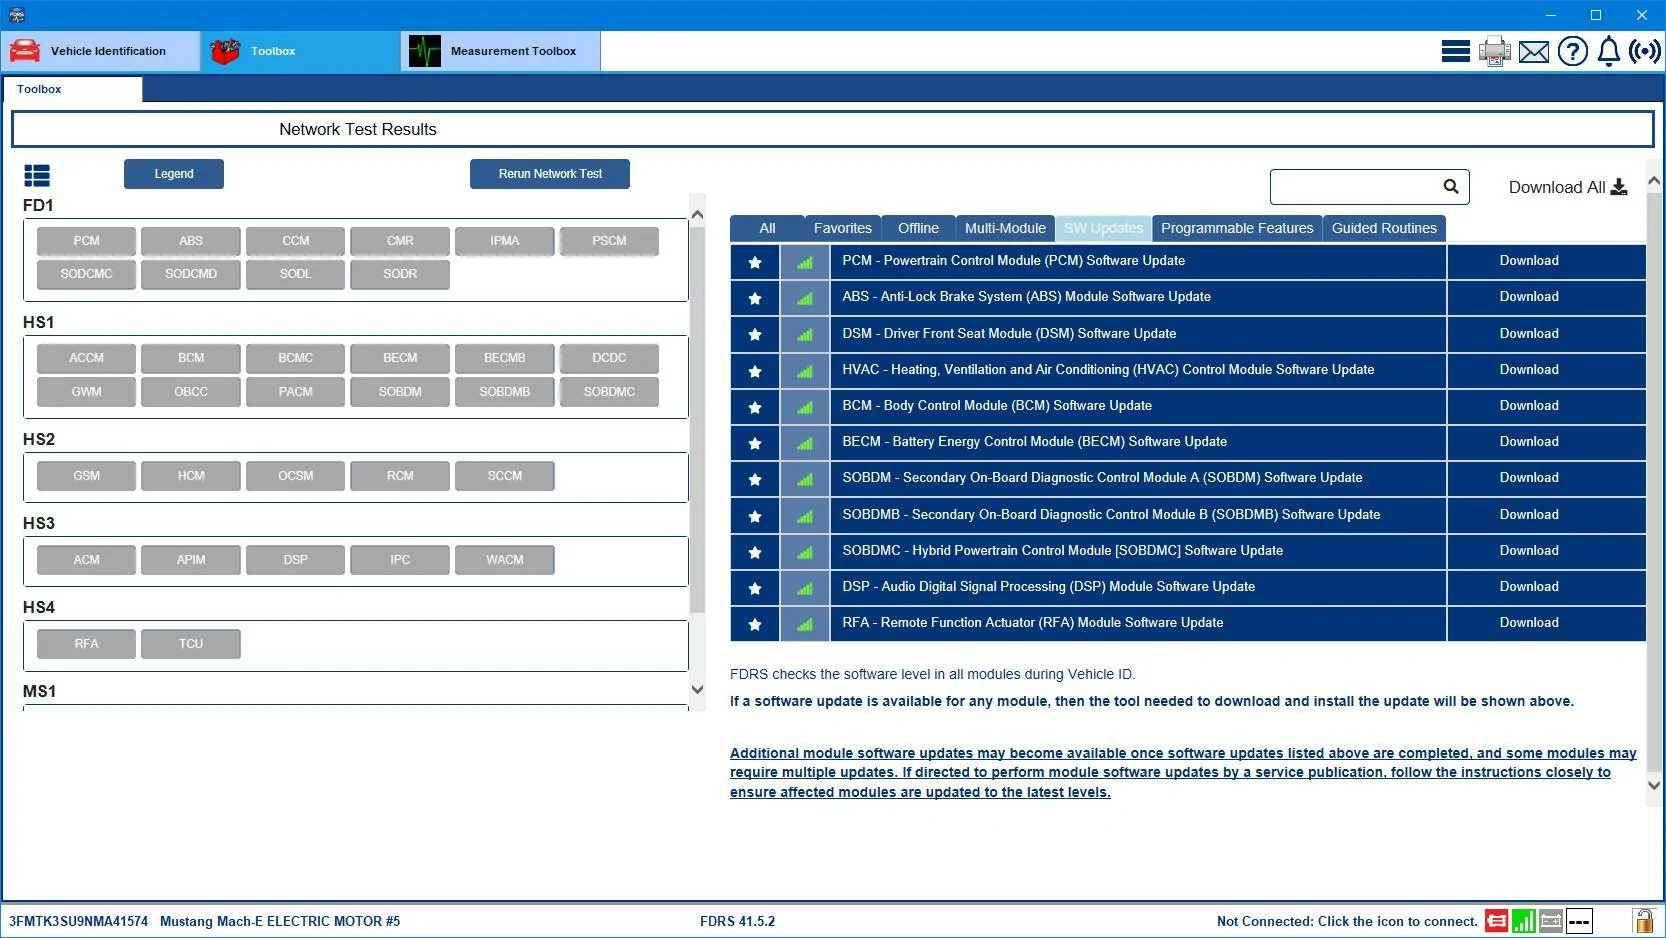Select the IPMA module in FD1 network

tap(505, 241)
